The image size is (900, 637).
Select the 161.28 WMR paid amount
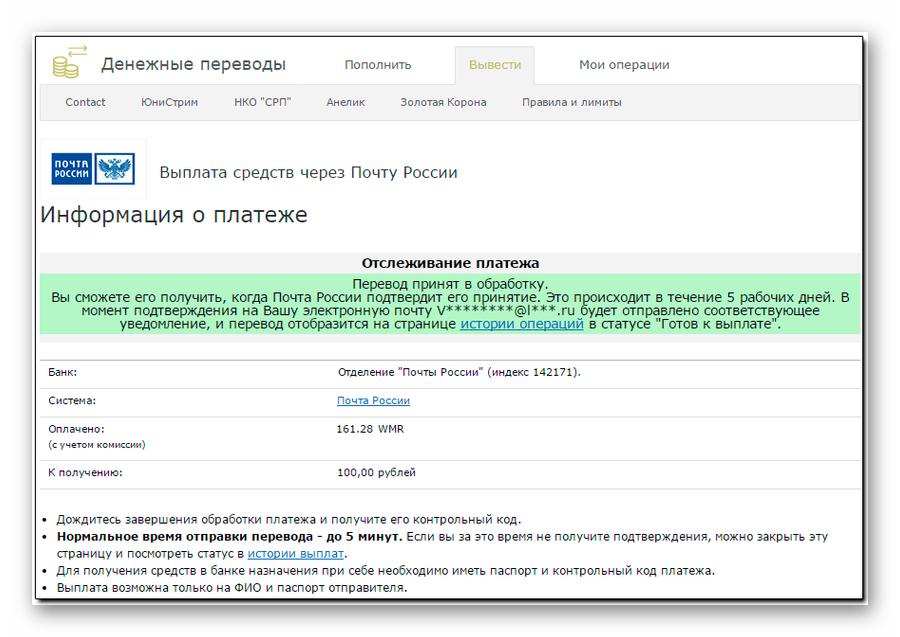pyautogui.click(x=370, y=429)
